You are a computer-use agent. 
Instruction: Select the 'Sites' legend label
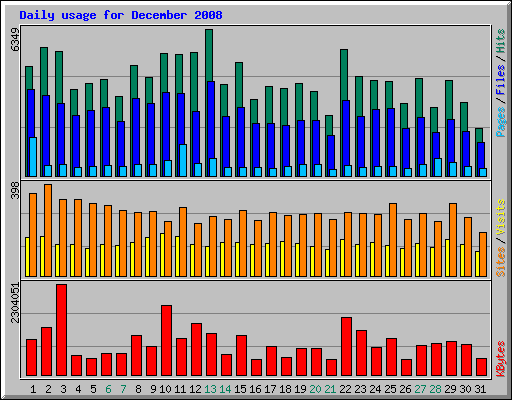click(500, 262)
